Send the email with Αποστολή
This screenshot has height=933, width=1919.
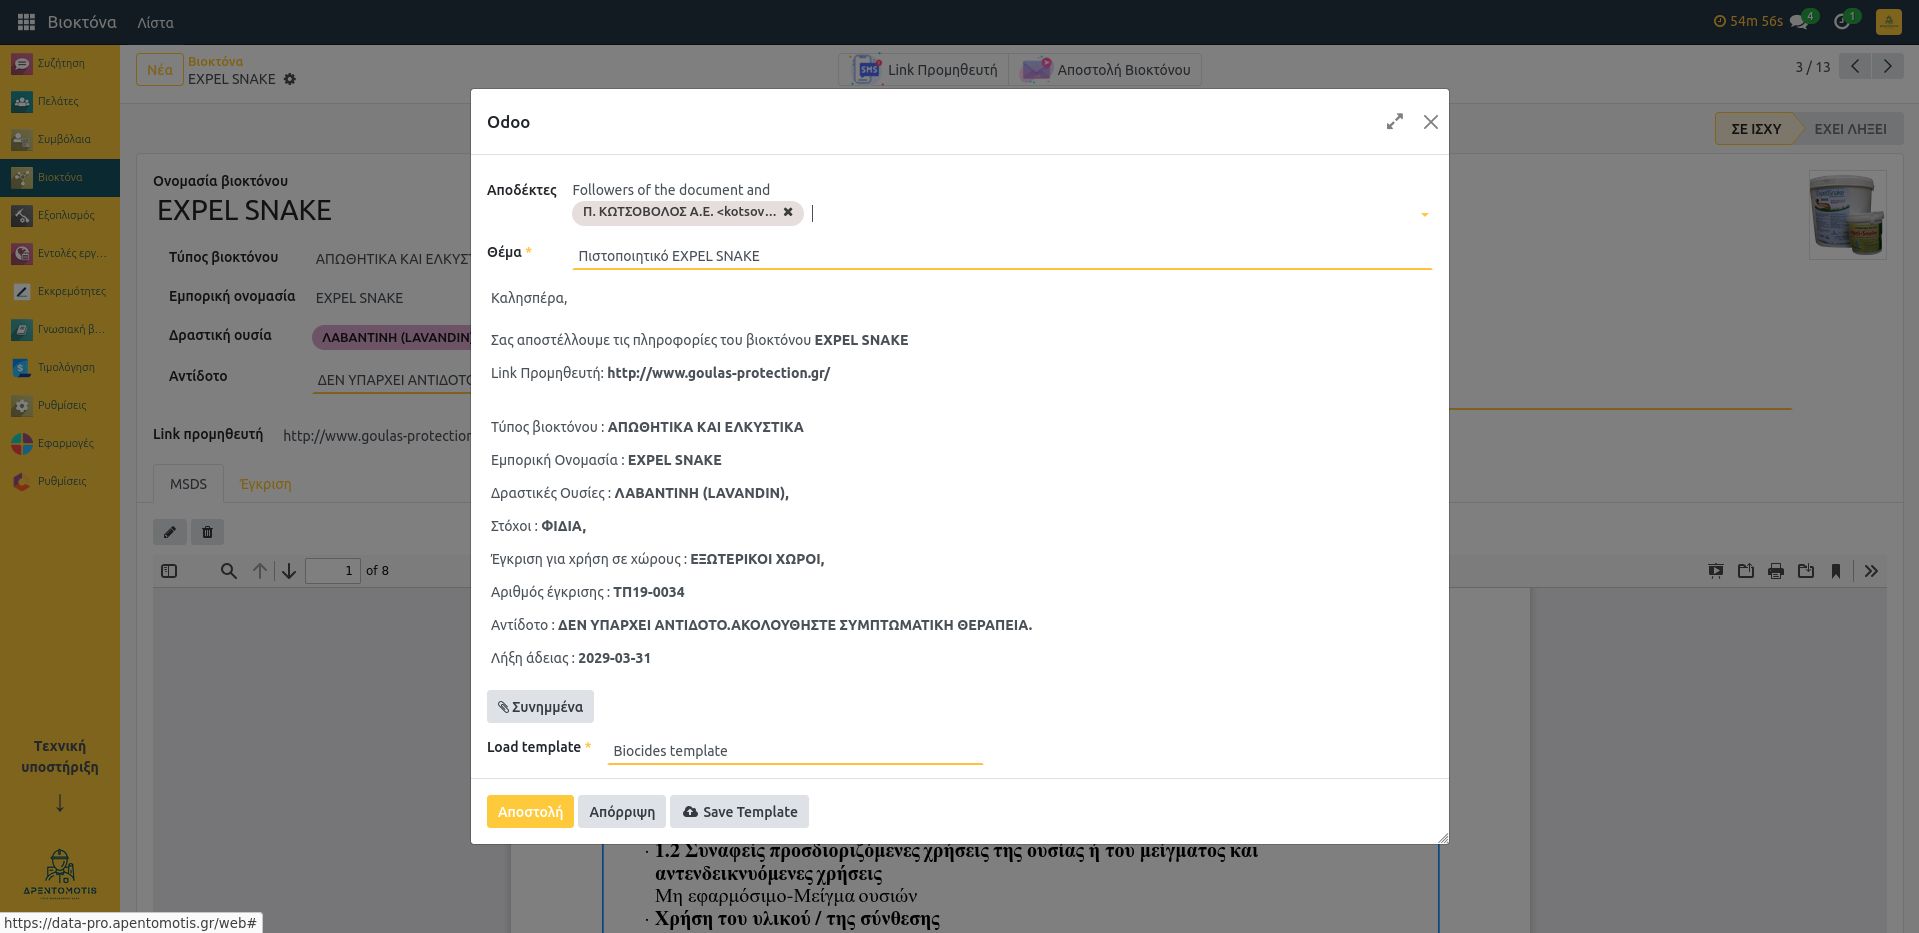tap(530, 812)
